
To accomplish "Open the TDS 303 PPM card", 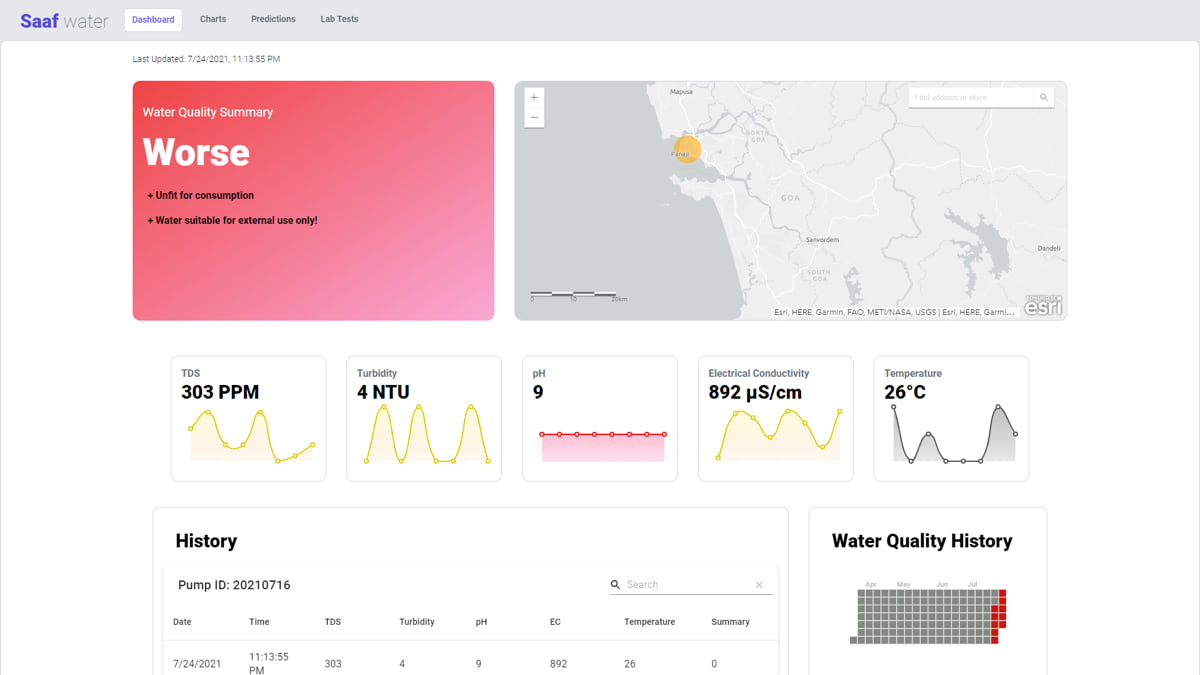I will [x=248, y=418].
